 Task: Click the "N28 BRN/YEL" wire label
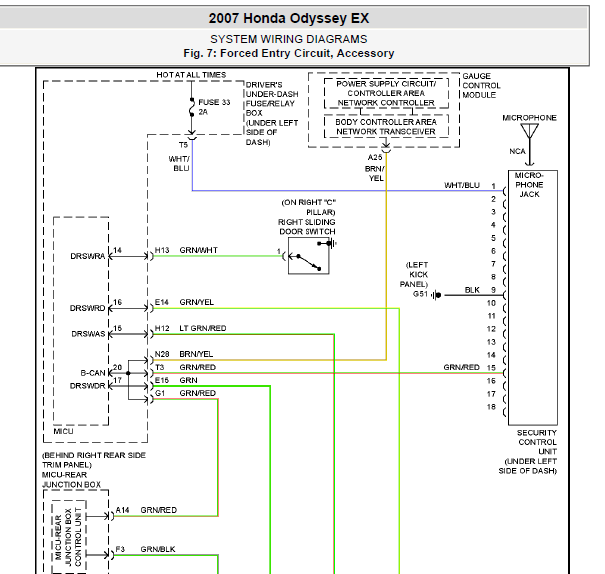(184, 354)
